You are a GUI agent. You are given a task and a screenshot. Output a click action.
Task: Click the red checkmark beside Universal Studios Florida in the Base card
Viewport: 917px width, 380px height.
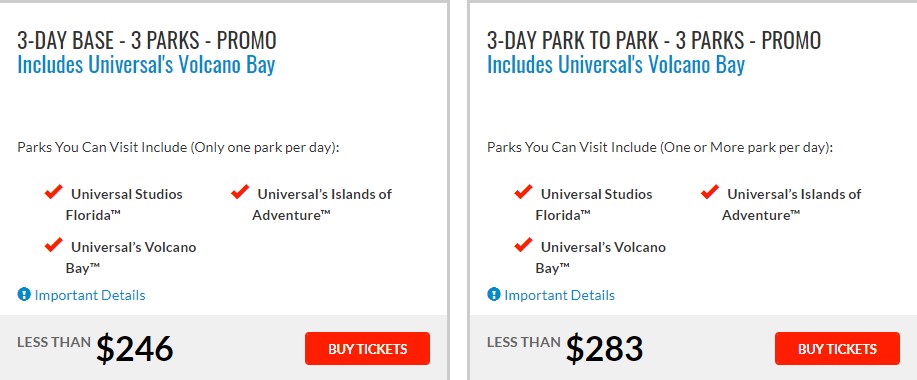(x=54, y=192)
